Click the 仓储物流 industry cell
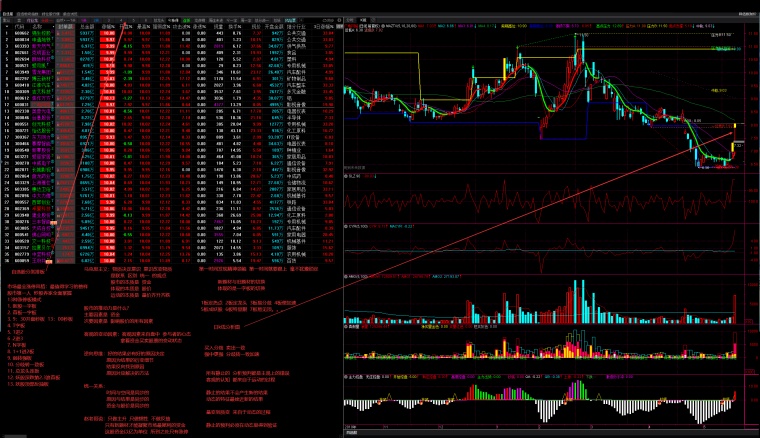The width and height of the screenshot is (760, 438). [x=296, y=183]
